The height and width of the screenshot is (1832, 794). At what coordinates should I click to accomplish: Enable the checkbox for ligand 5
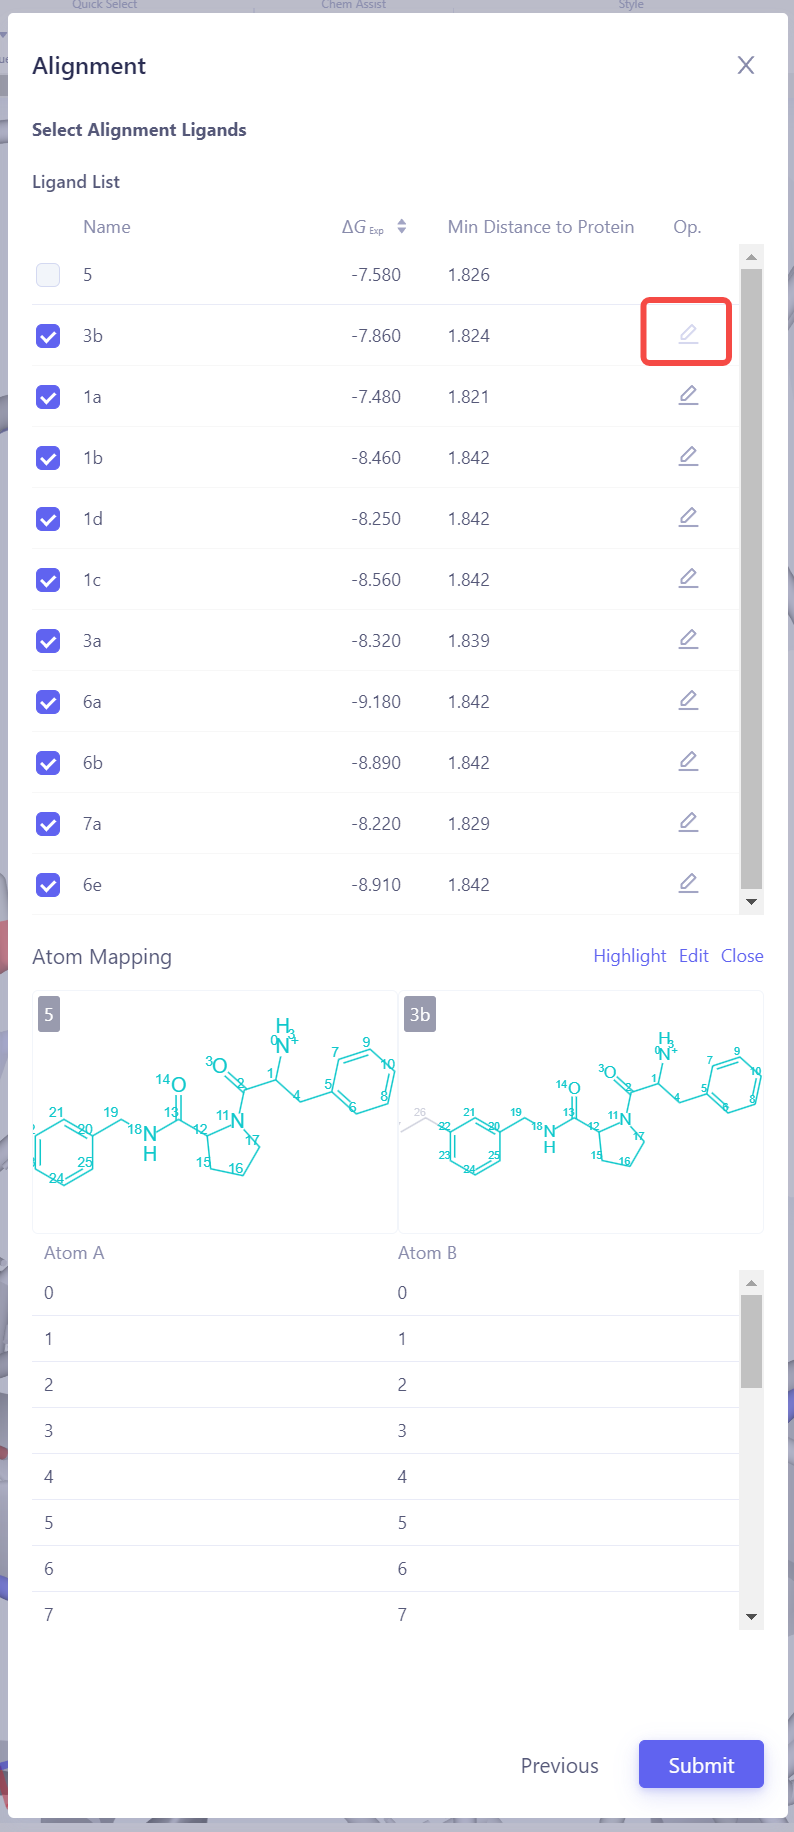point(47,274)
